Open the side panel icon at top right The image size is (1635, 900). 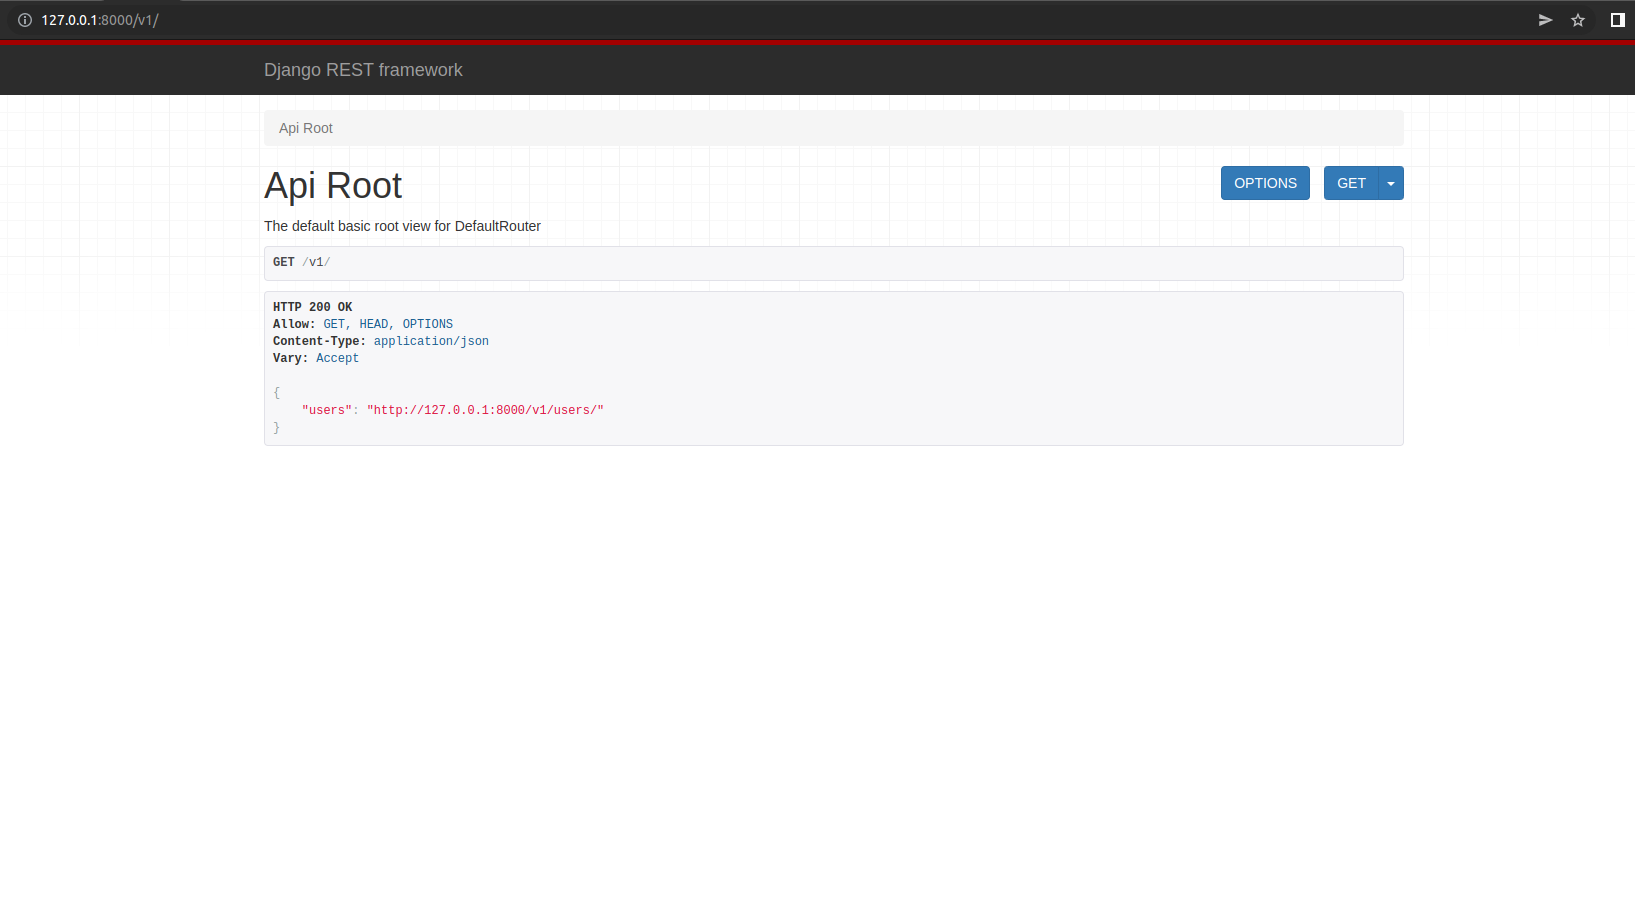(1616, 19)
